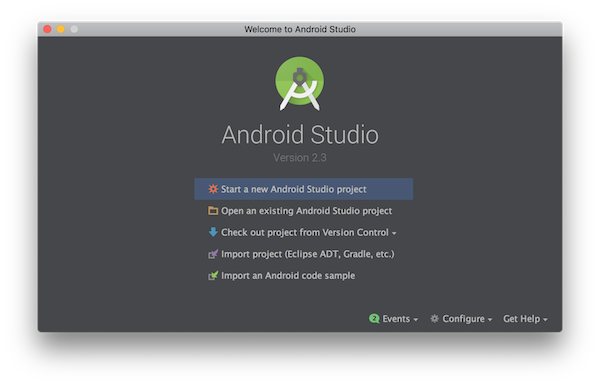The width and height of the screenshot is (600, 386).
Task: Click the folder icon for opening existing project
Action: click(x=213, y=211)
